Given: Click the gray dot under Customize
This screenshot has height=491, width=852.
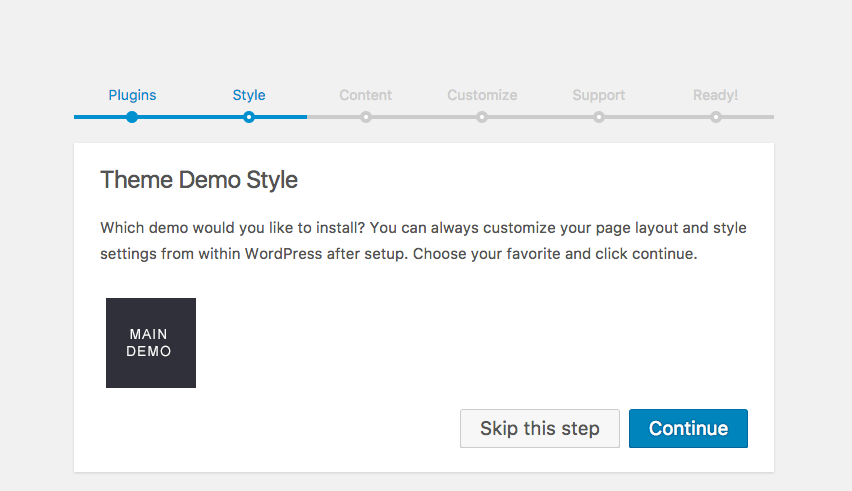Looking at the screenshot, I should click(x=482, y=117).
